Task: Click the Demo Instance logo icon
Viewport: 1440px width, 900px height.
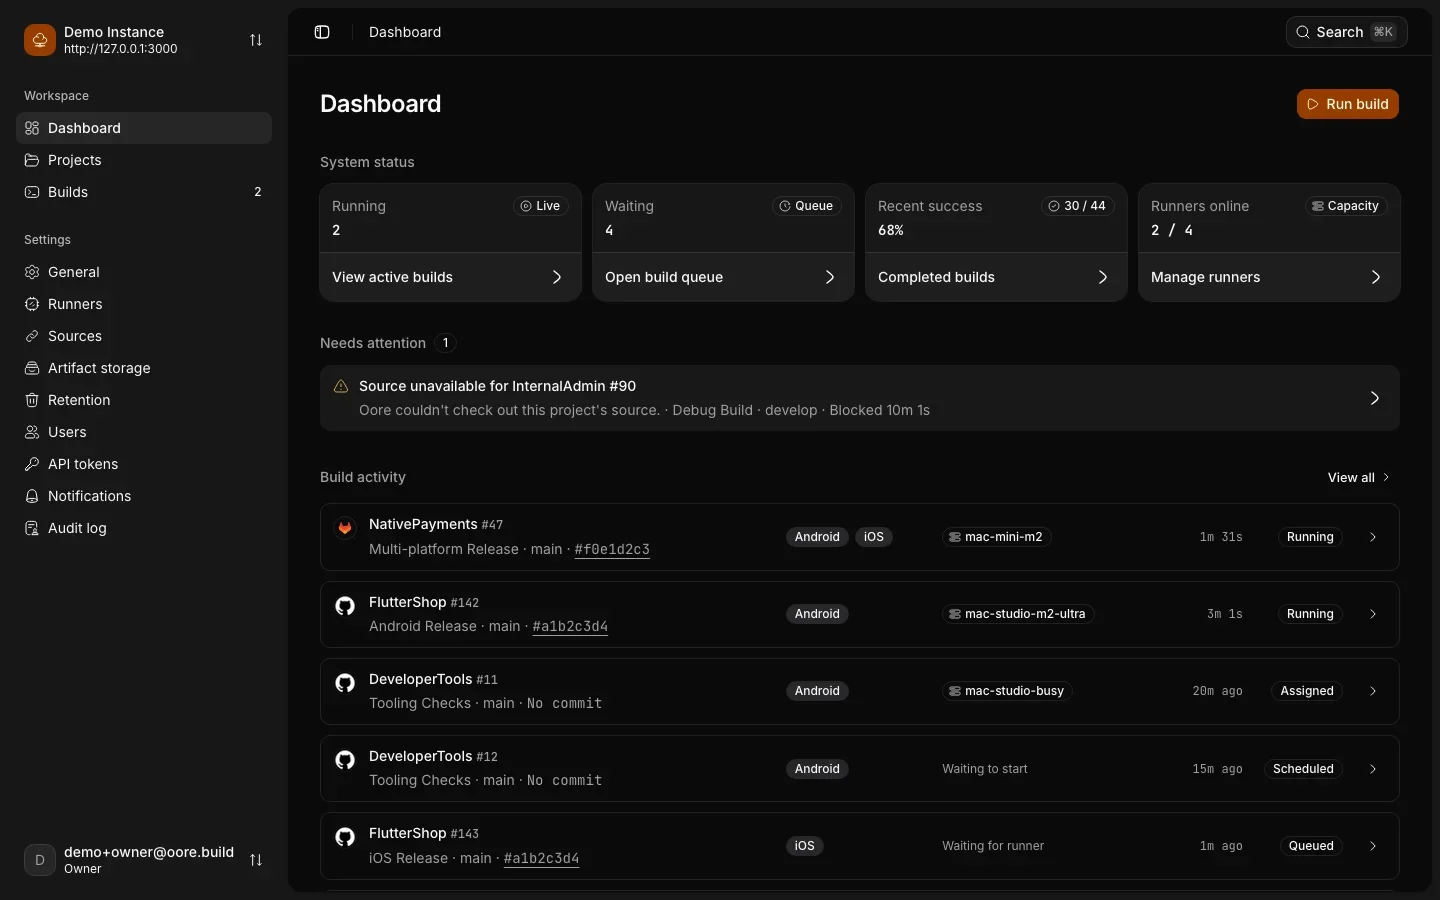Action: 40,40
